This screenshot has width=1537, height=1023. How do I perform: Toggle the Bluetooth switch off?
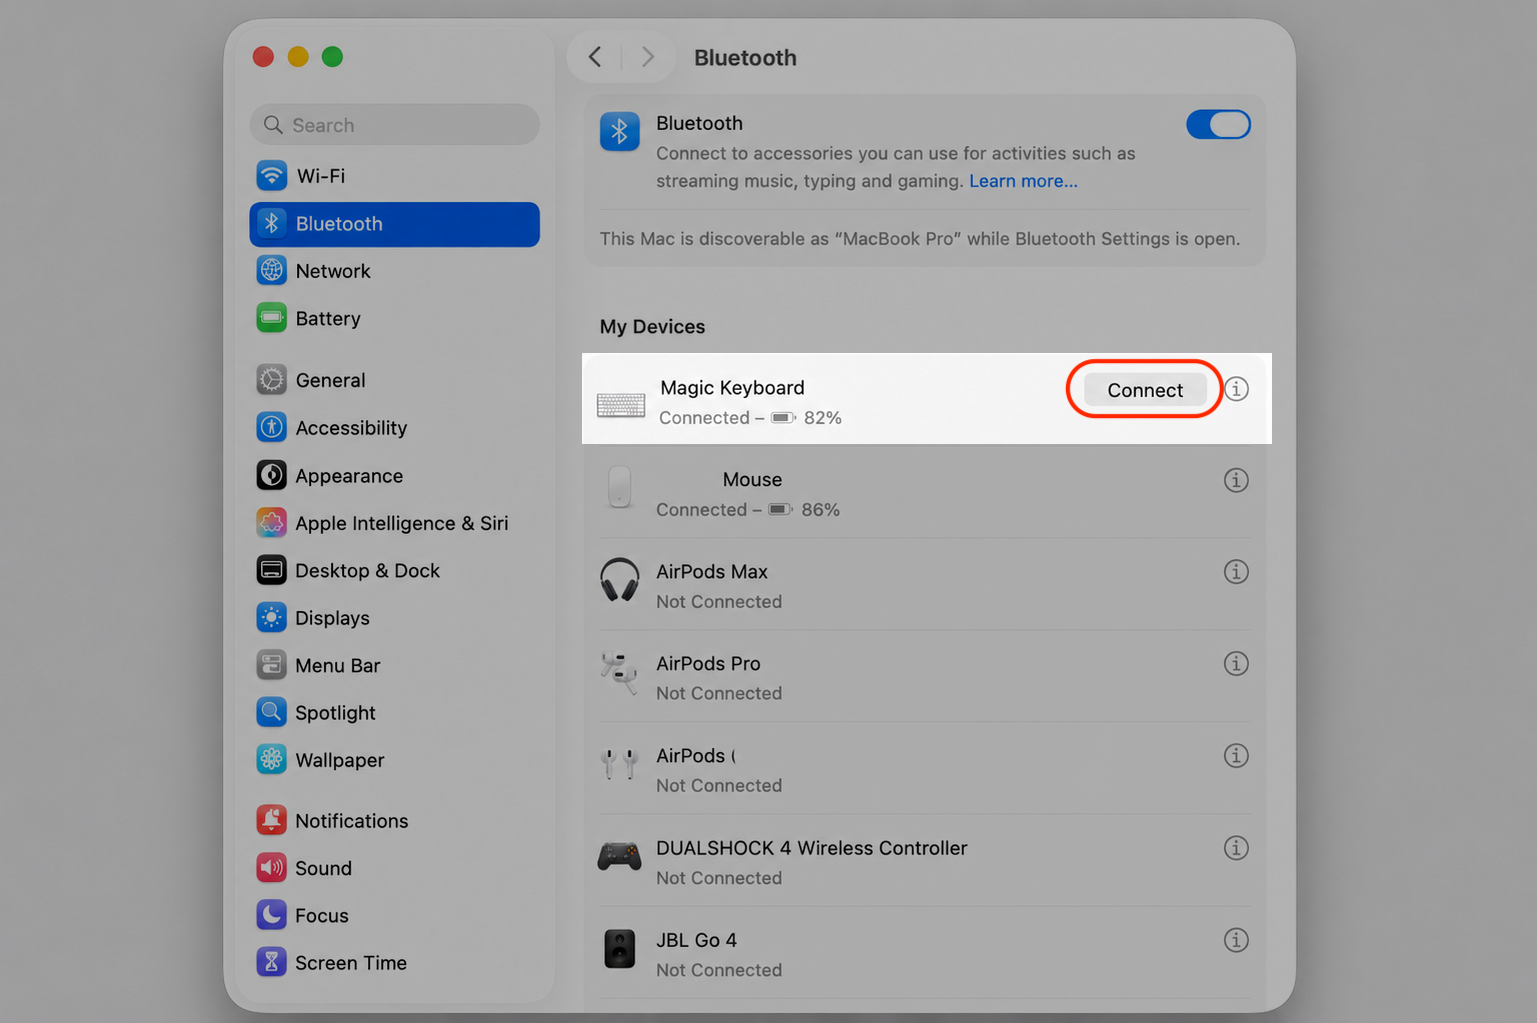tap(1218, 125)
